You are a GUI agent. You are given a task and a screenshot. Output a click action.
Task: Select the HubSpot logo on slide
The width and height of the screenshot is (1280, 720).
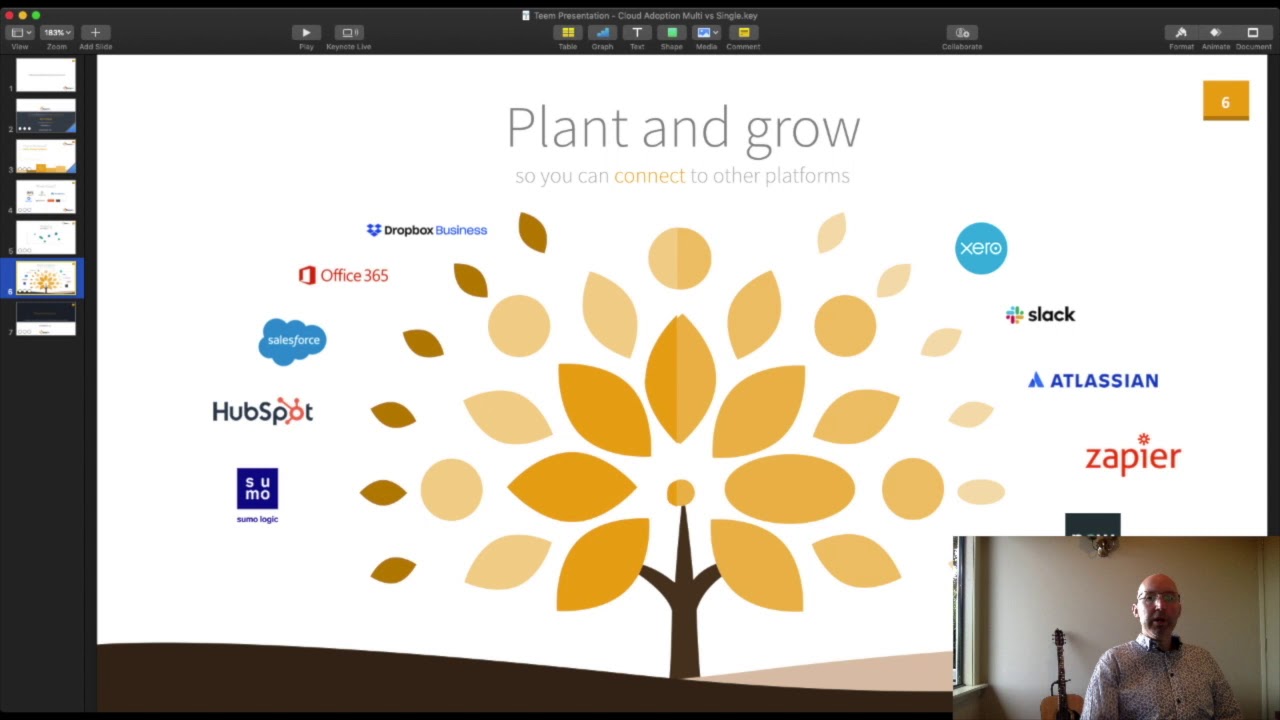click(263, 411)
